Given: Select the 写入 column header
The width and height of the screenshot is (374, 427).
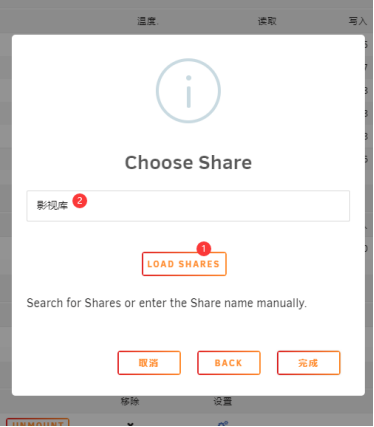Looking at the screenshot, I should point(358,21).
